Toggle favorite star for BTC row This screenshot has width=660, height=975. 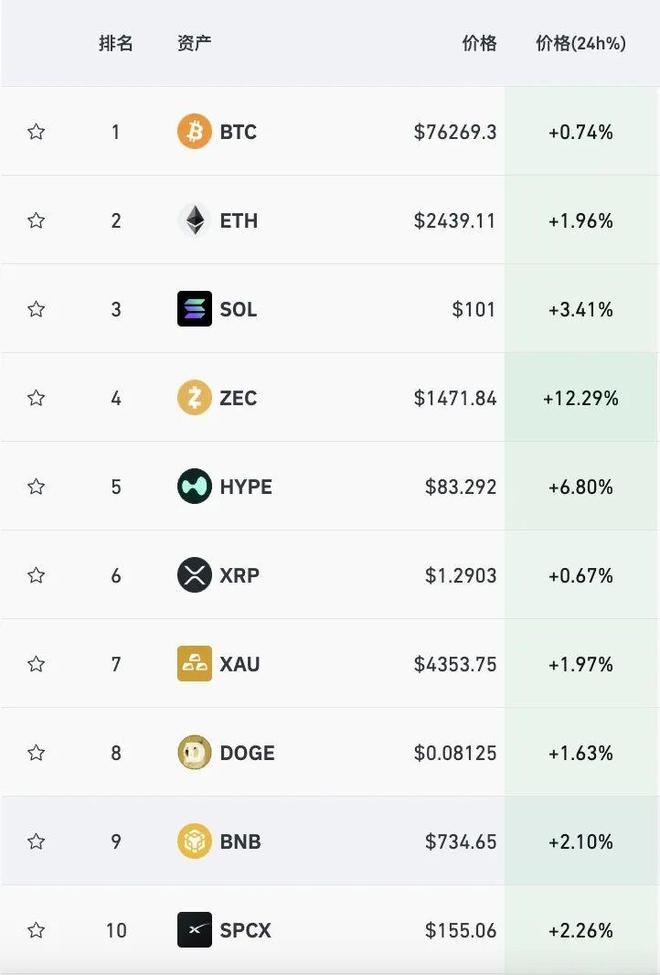tap(36, 131)
